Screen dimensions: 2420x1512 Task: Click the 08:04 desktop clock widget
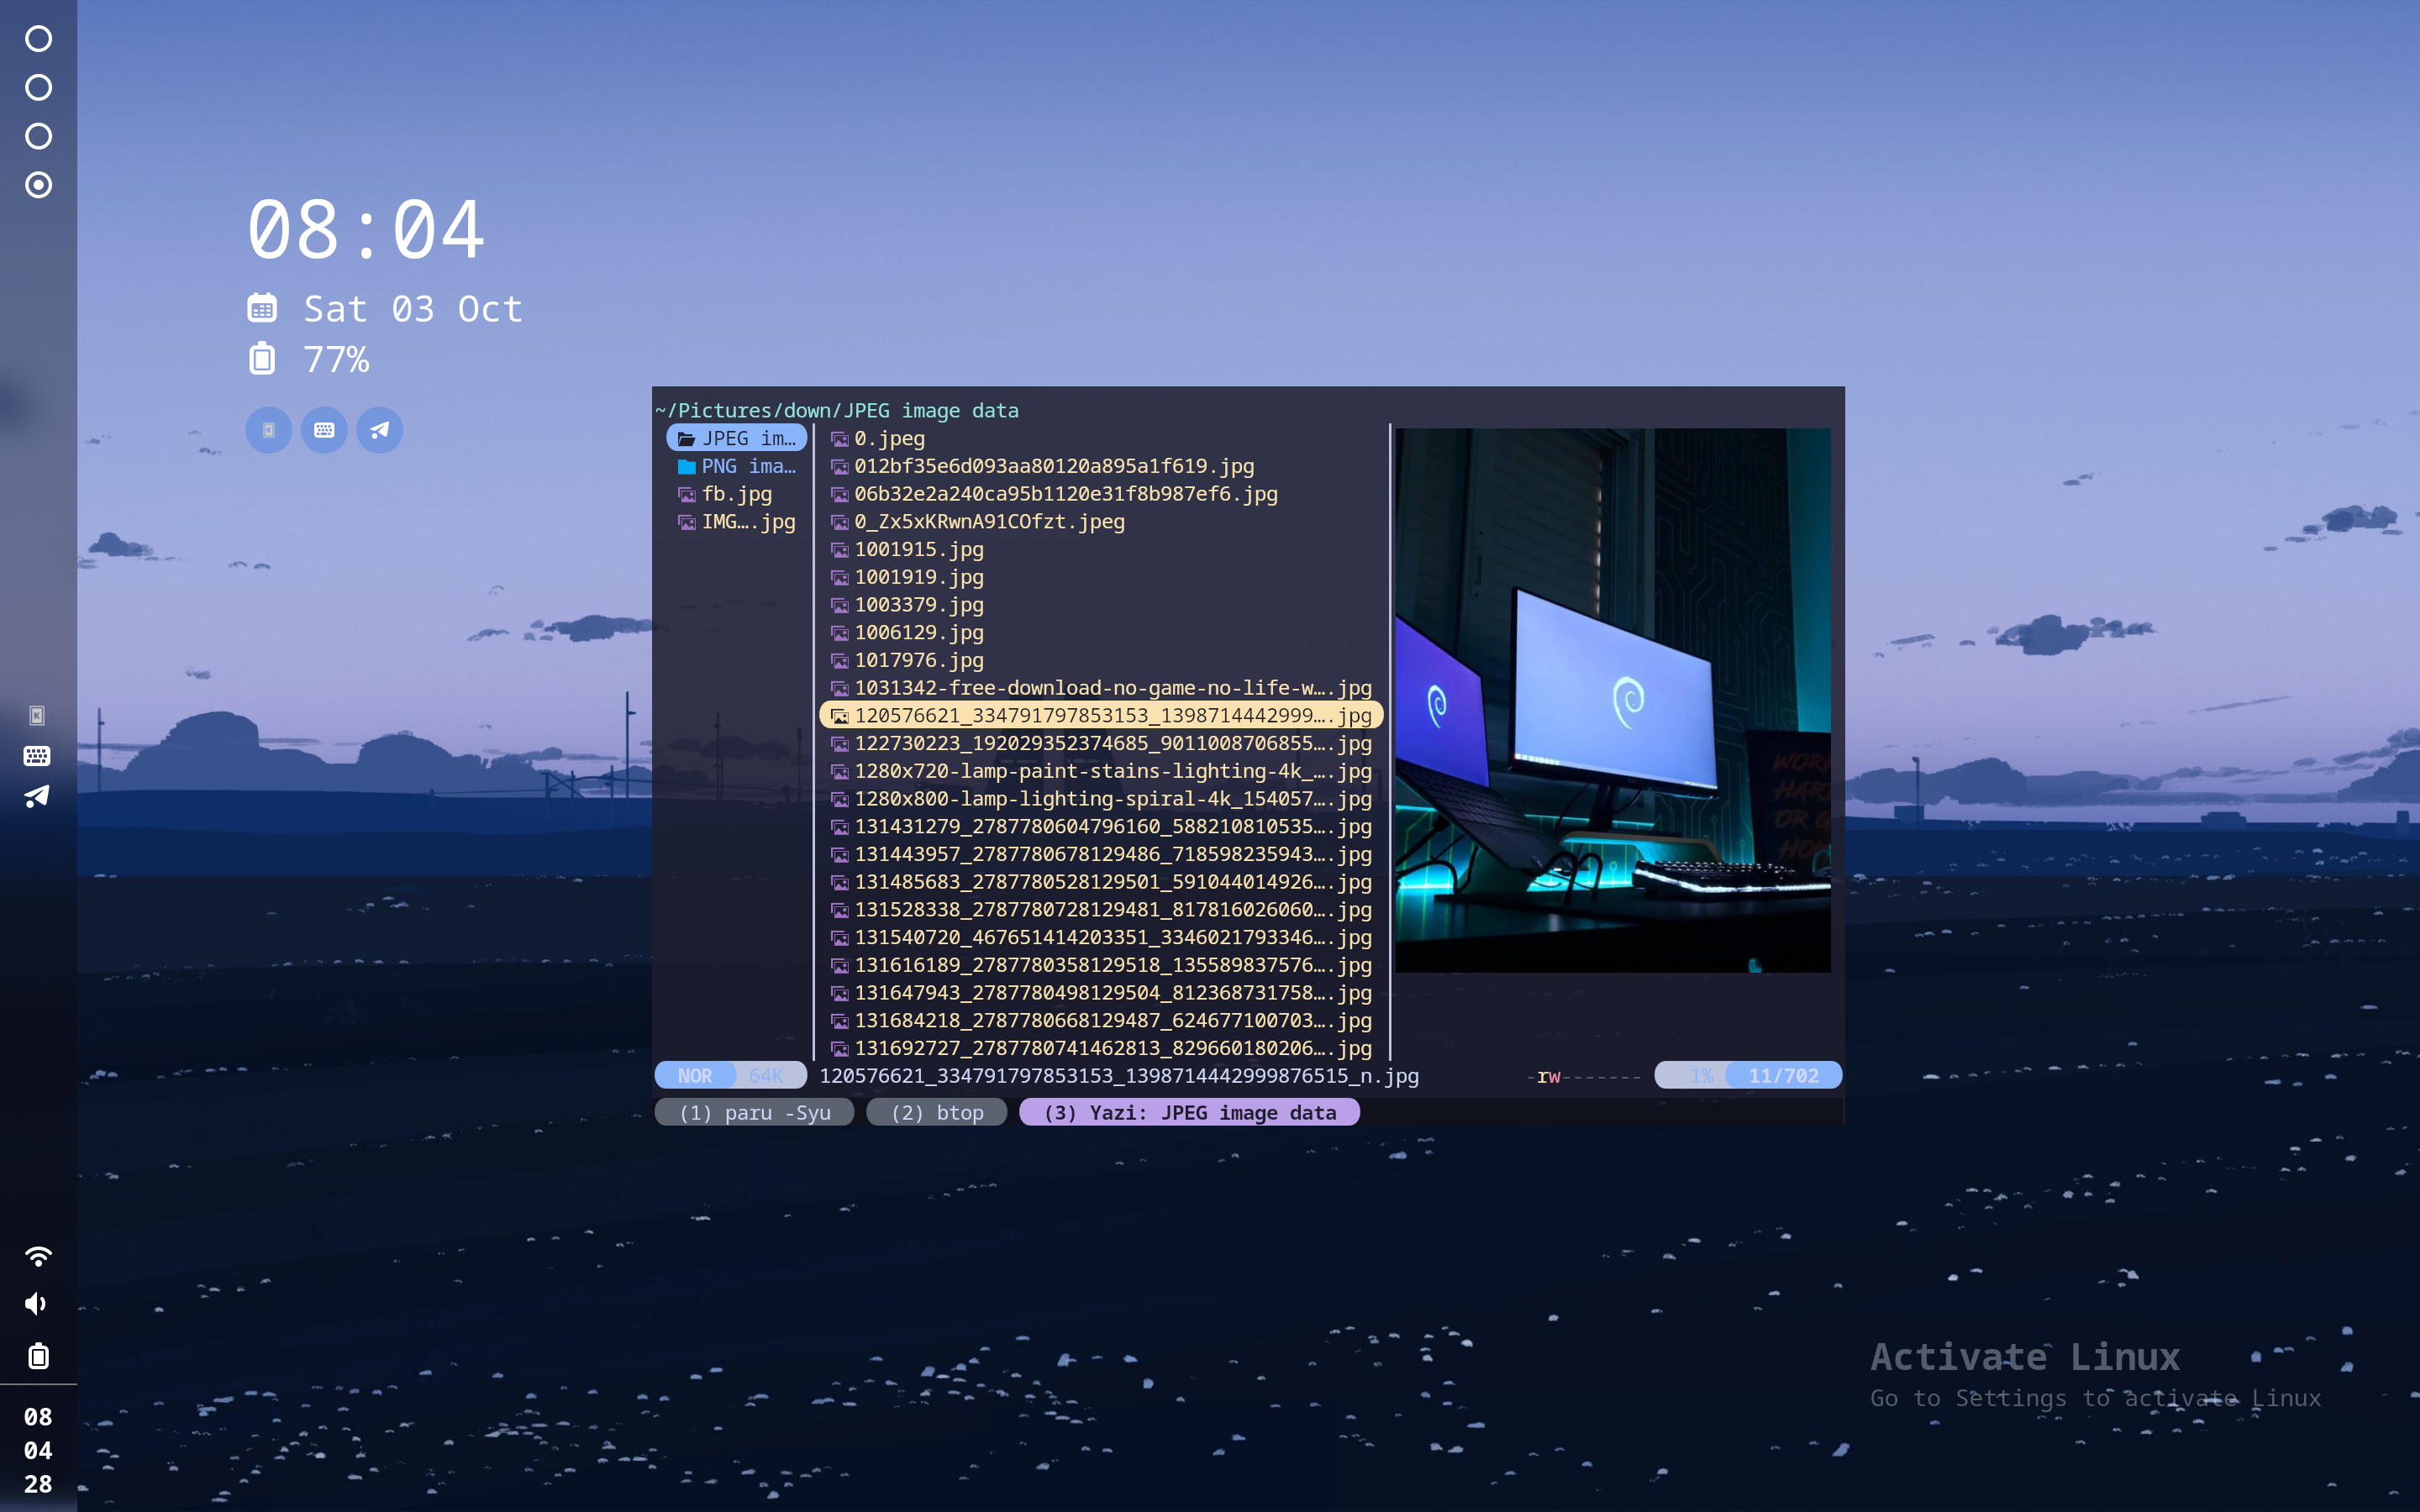[367, 231]
